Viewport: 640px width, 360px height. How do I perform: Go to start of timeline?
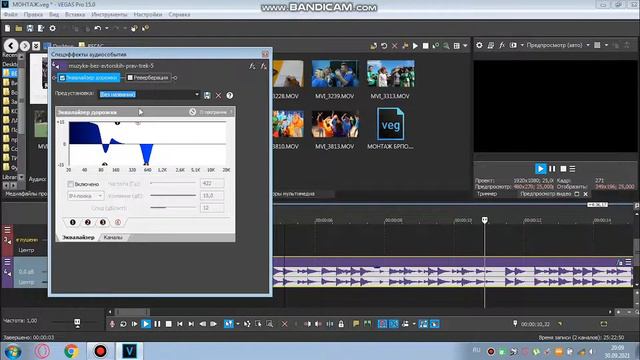pos(180,324)
